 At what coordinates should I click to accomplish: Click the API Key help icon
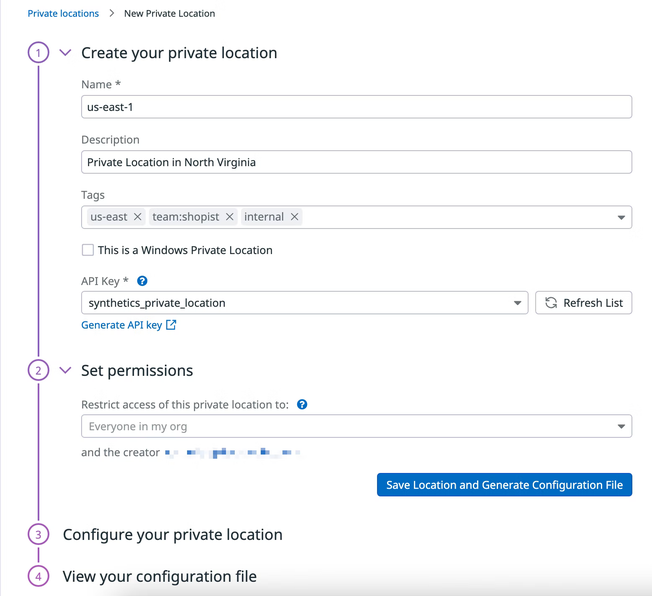(x=143, y=282)
